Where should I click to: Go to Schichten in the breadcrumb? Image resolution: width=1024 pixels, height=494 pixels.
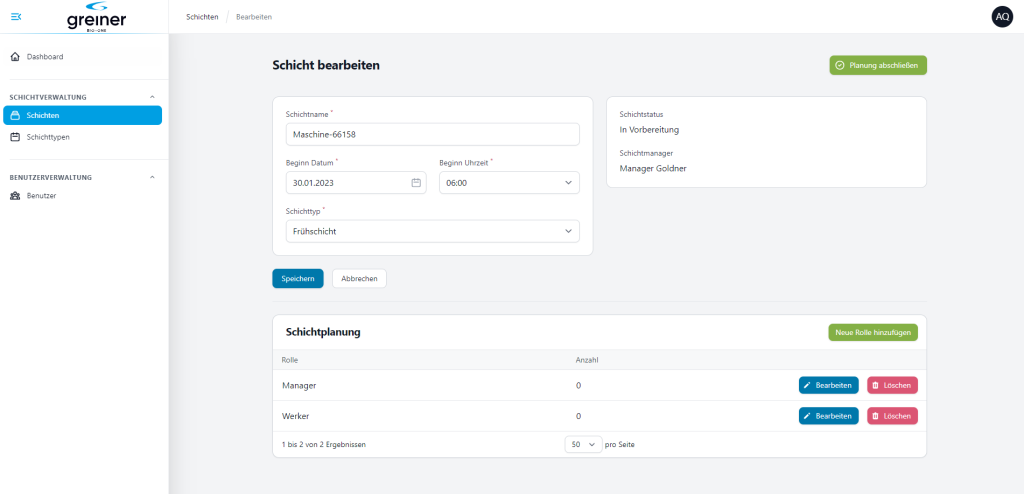[202, 17]
